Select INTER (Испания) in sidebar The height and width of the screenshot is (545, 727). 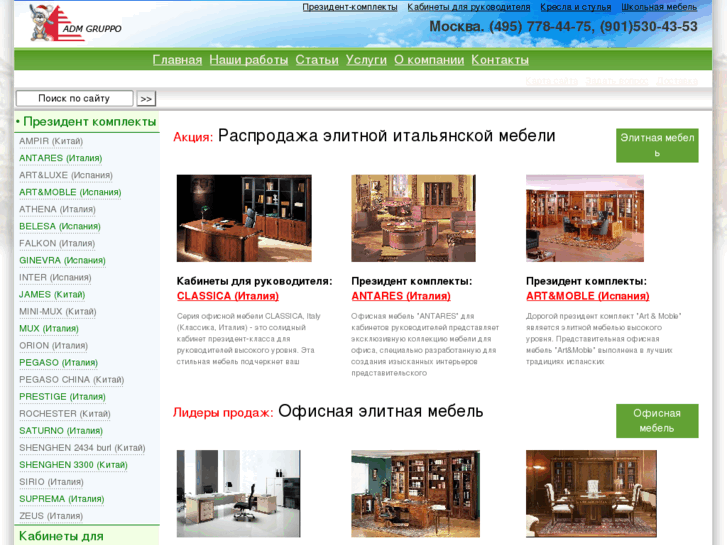[55, 277]
